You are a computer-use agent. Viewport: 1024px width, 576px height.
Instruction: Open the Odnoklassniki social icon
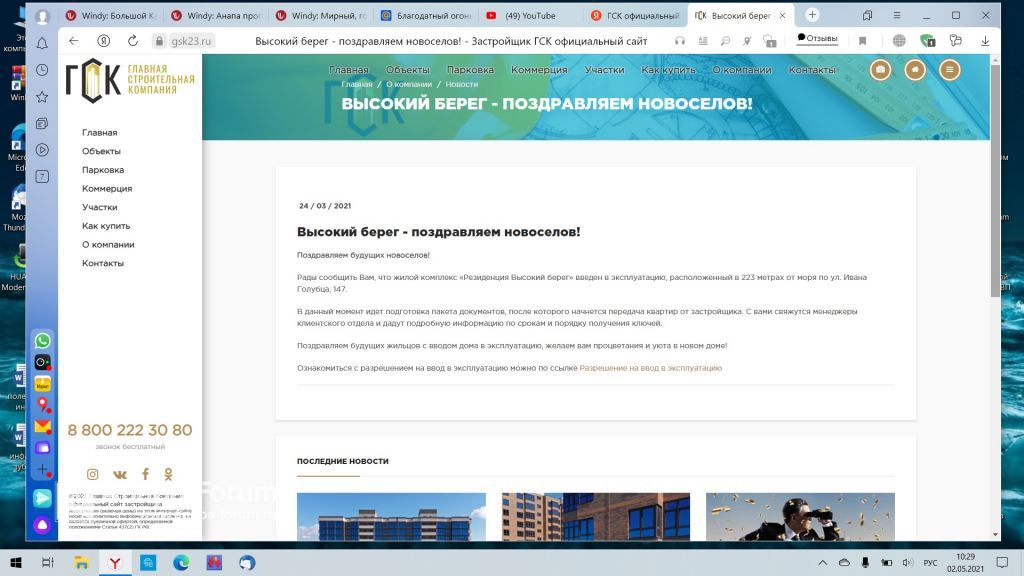168,474
